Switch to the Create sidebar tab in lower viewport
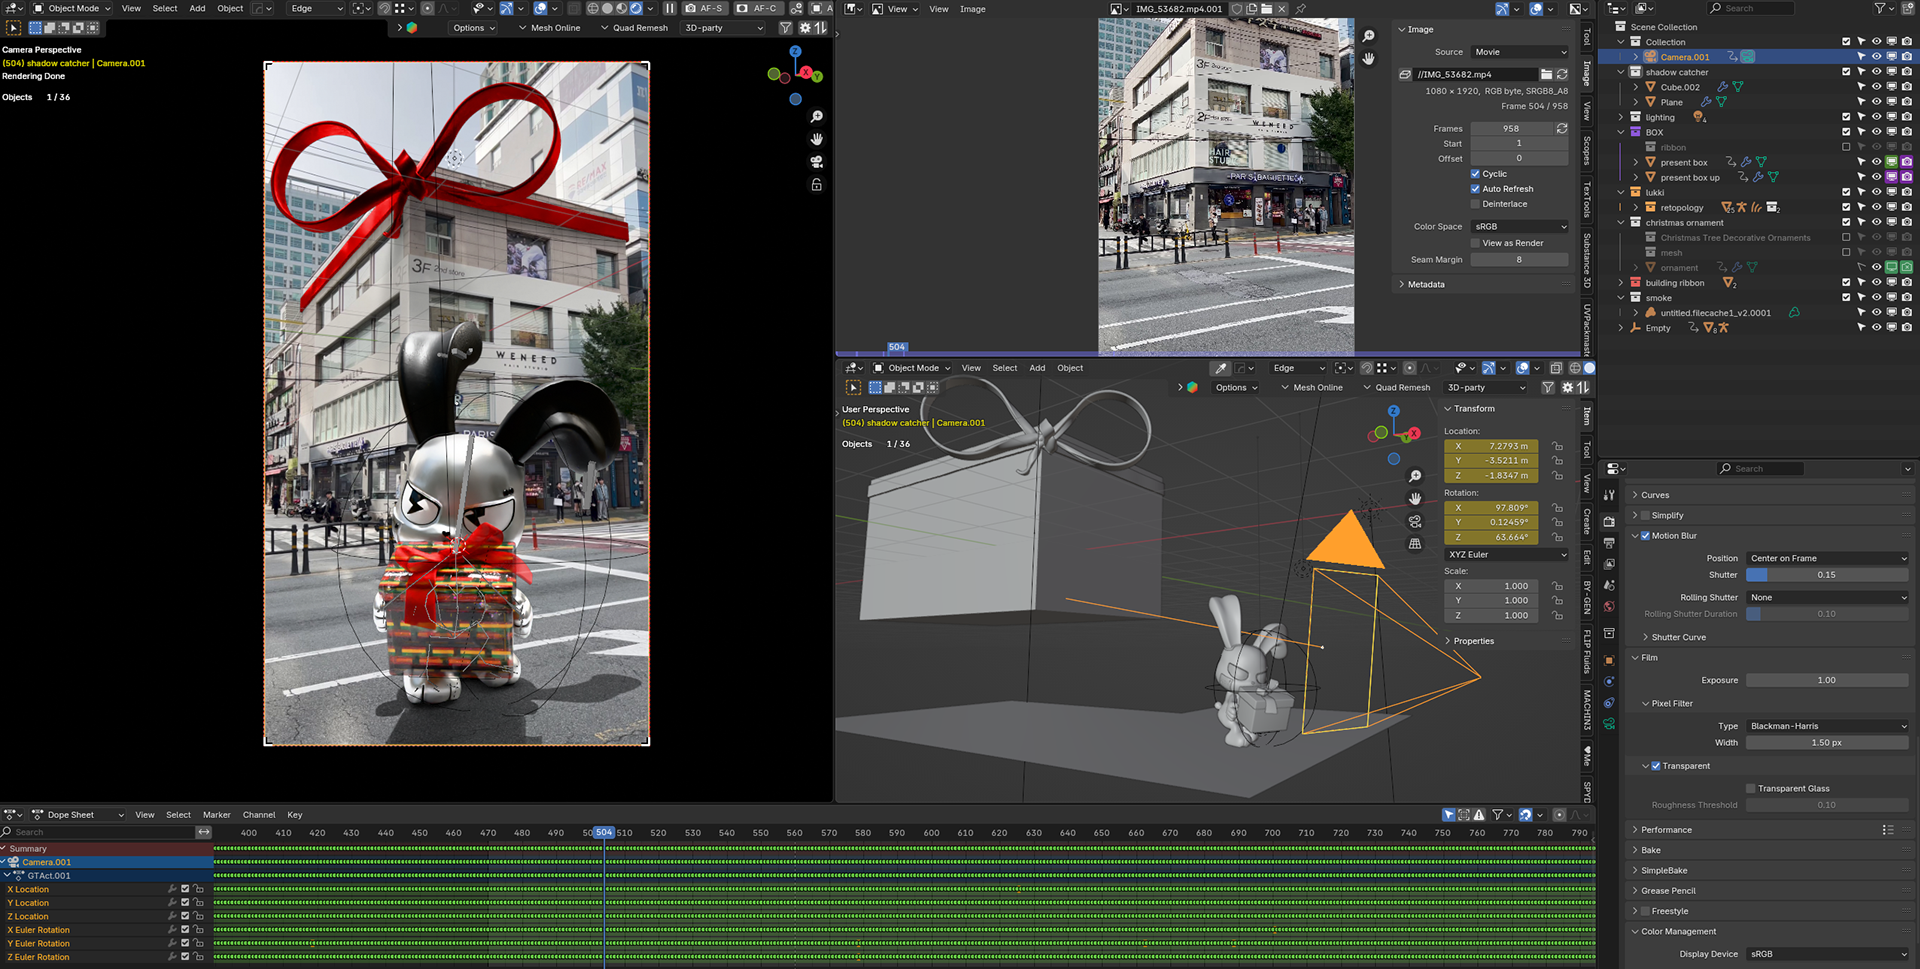Viewport: 1920px width, 969px height. (1587, 521)
